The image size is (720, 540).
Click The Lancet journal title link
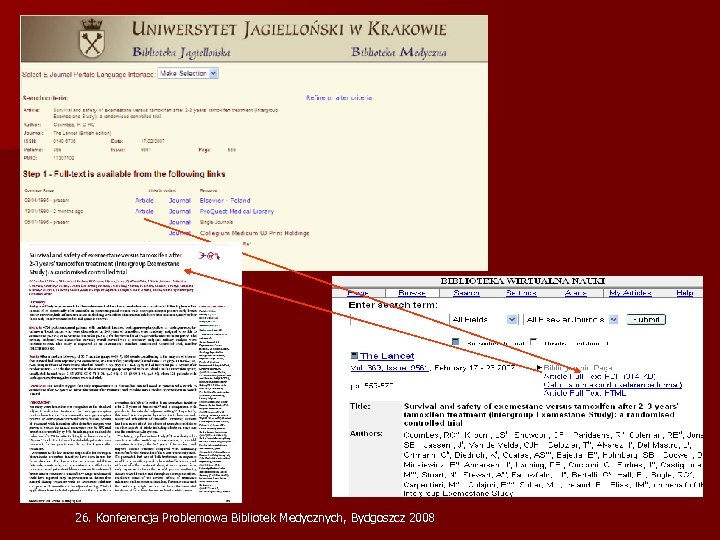click(387, 356)
